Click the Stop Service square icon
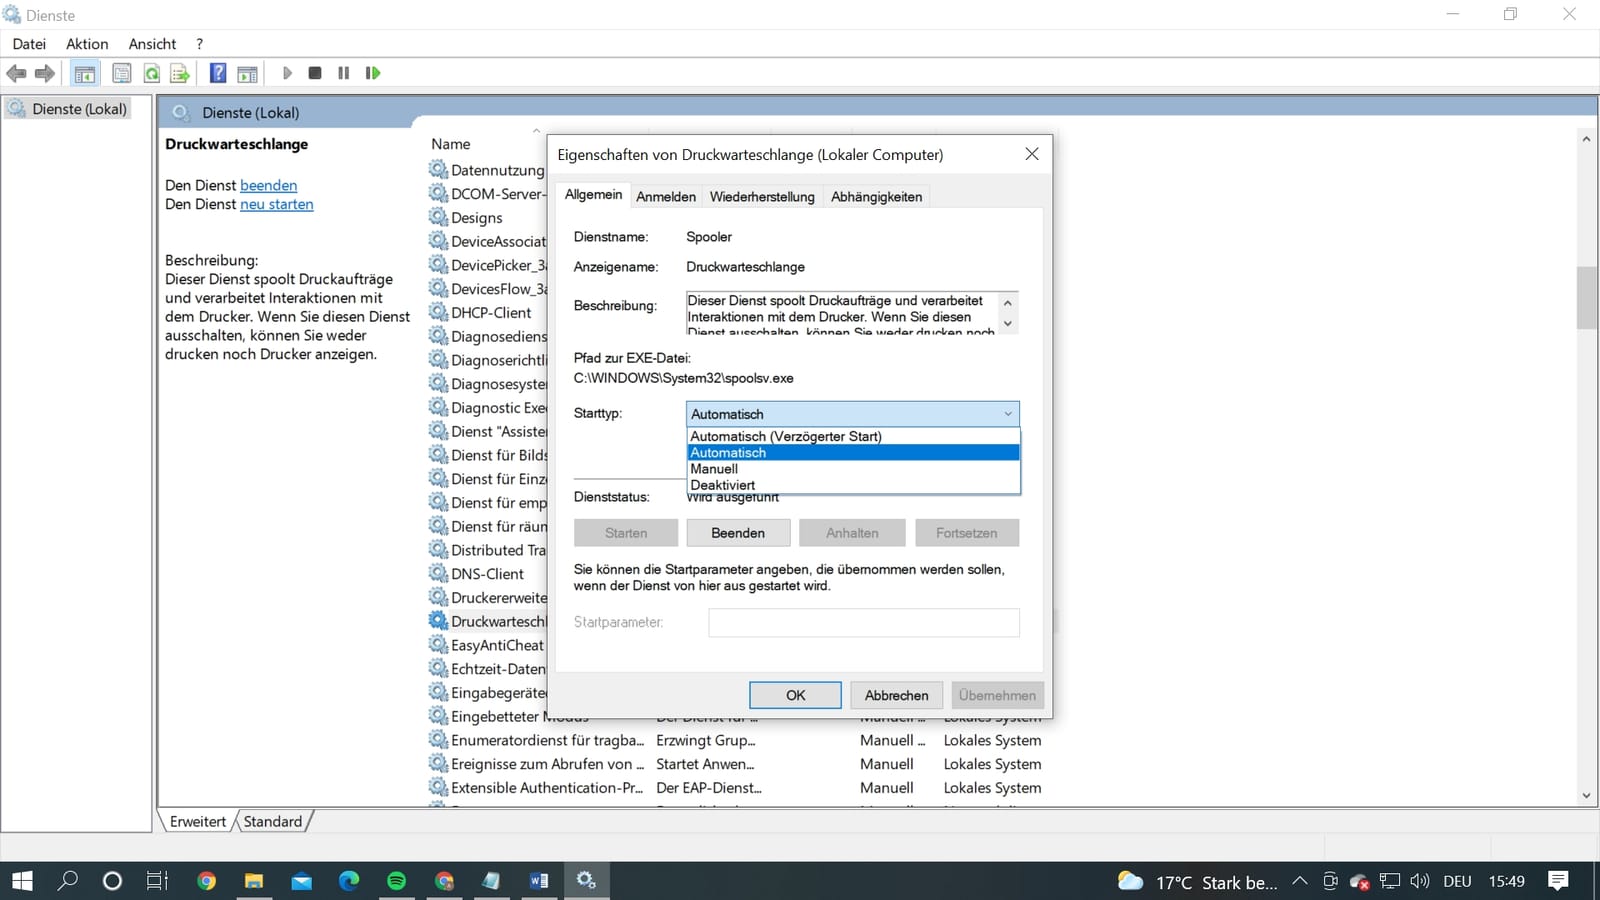1600x900 pixels. click(315, 73)
